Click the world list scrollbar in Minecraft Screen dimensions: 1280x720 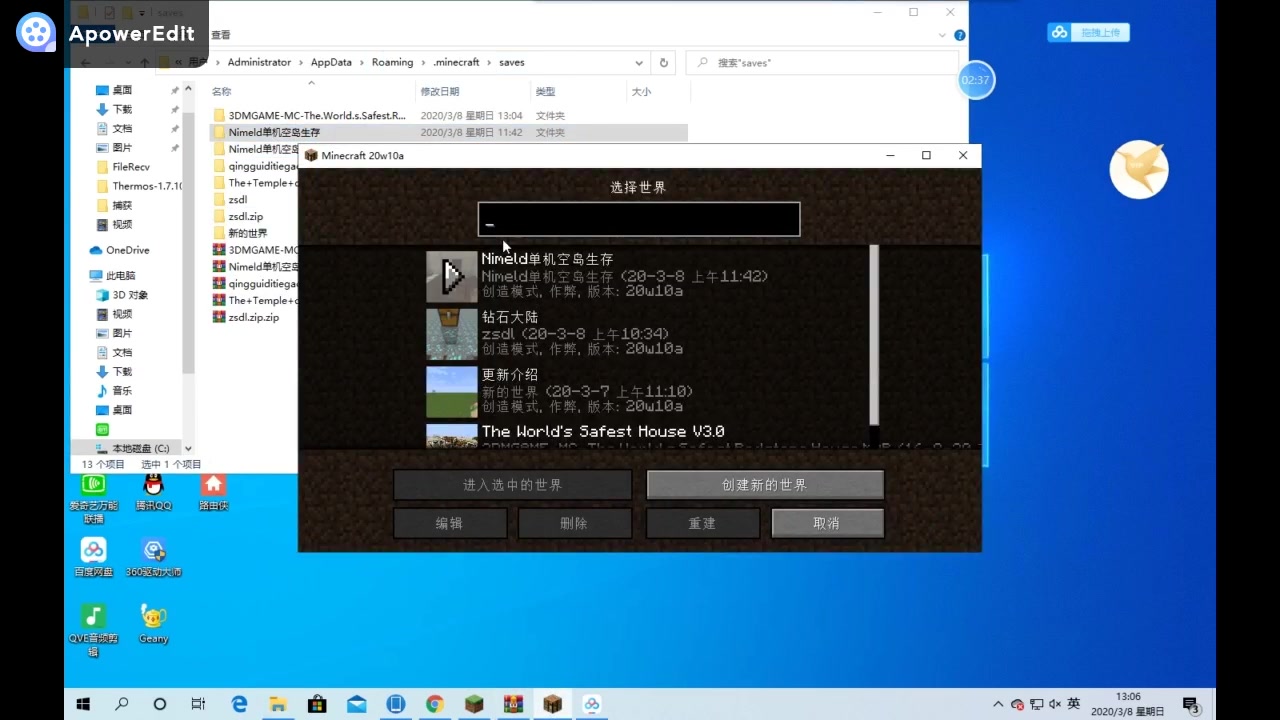pyautogui.click(x=873, y=335)
